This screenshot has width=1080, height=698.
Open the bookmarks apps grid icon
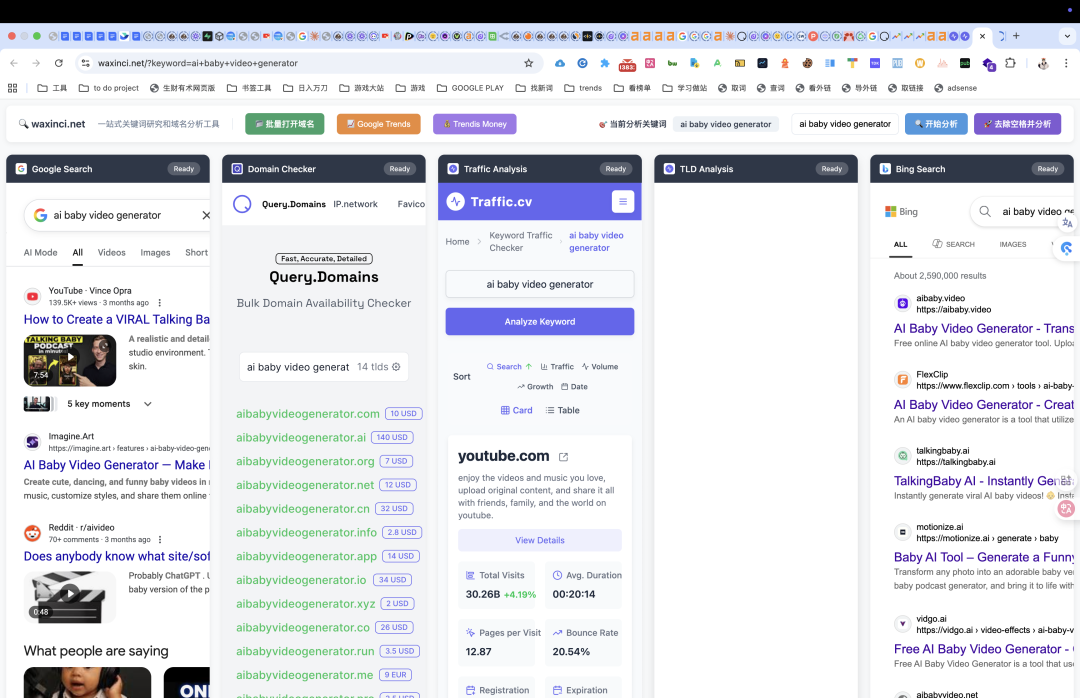12,88
